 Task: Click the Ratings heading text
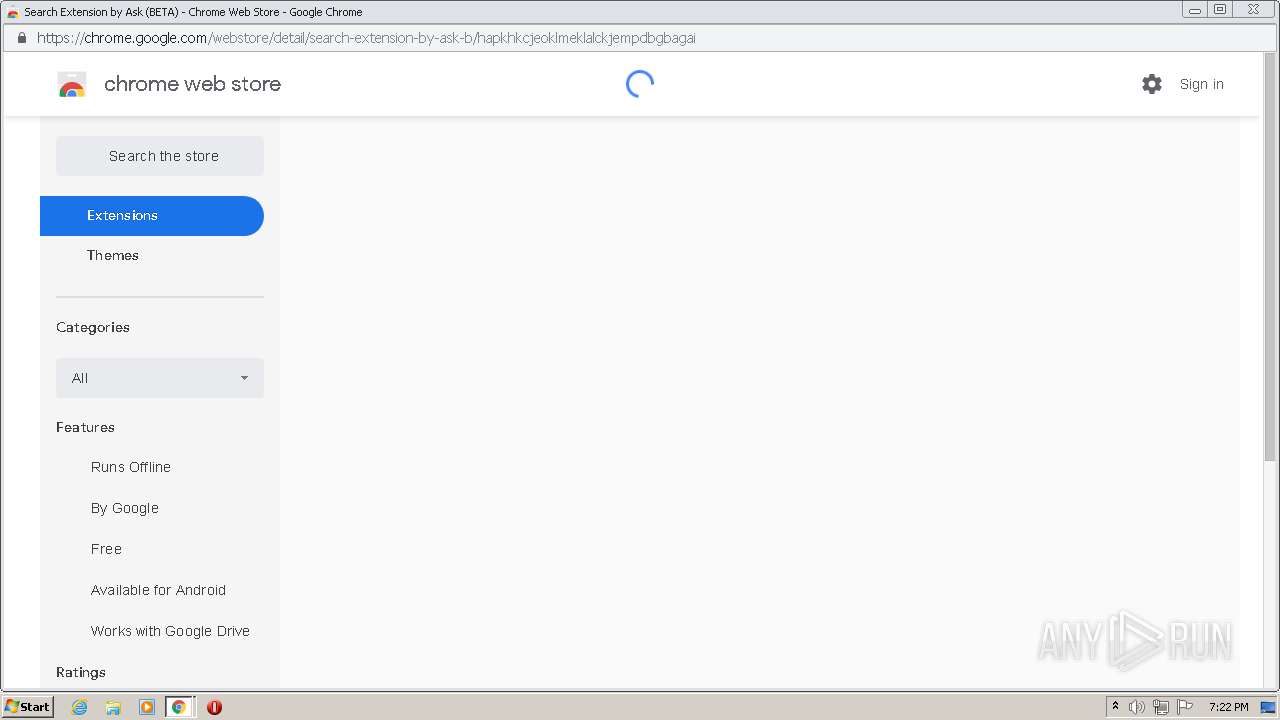point(81,672)
